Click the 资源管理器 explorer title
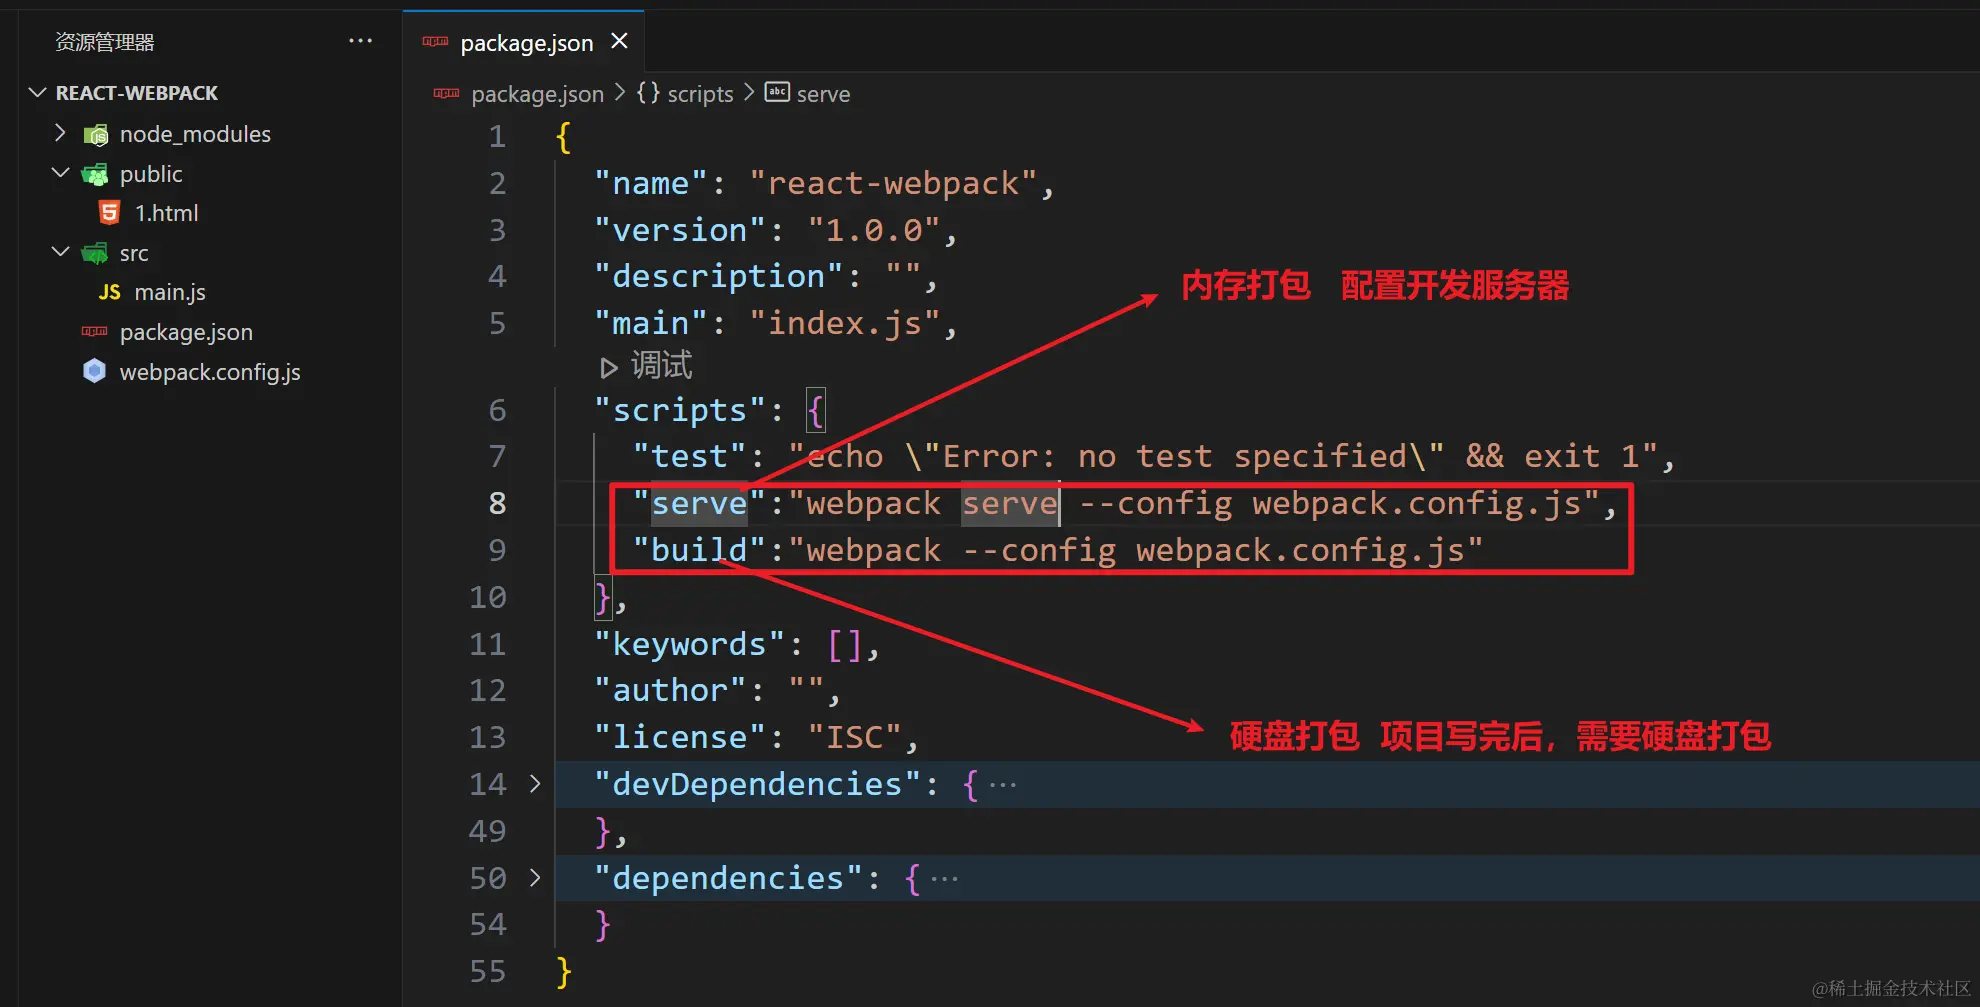The image size is (1980, 1007). 105,42
